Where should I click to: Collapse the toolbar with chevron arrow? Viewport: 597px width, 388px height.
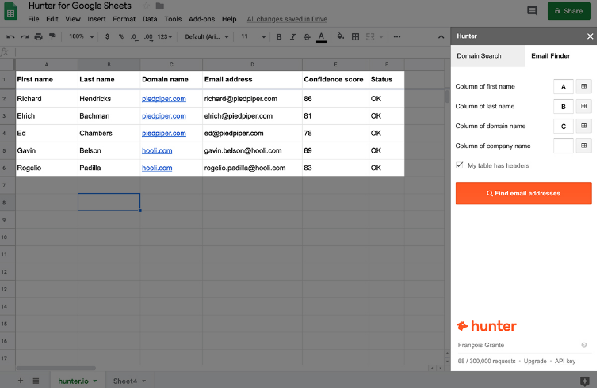pyautogui.click(x=441, y=37)
